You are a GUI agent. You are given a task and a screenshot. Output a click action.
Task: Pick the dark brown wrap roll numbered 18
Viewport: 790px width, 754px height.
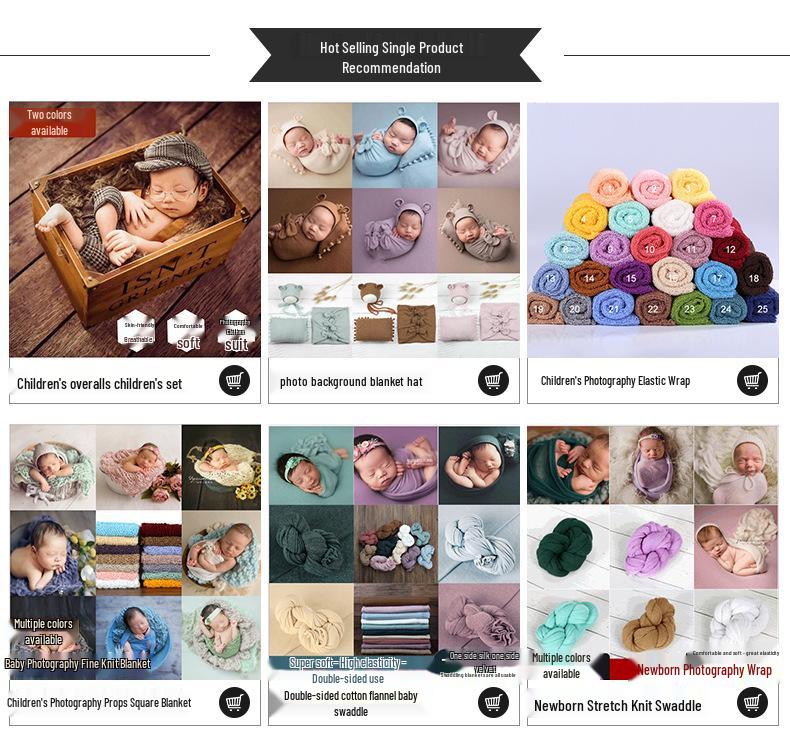point(754,276)
